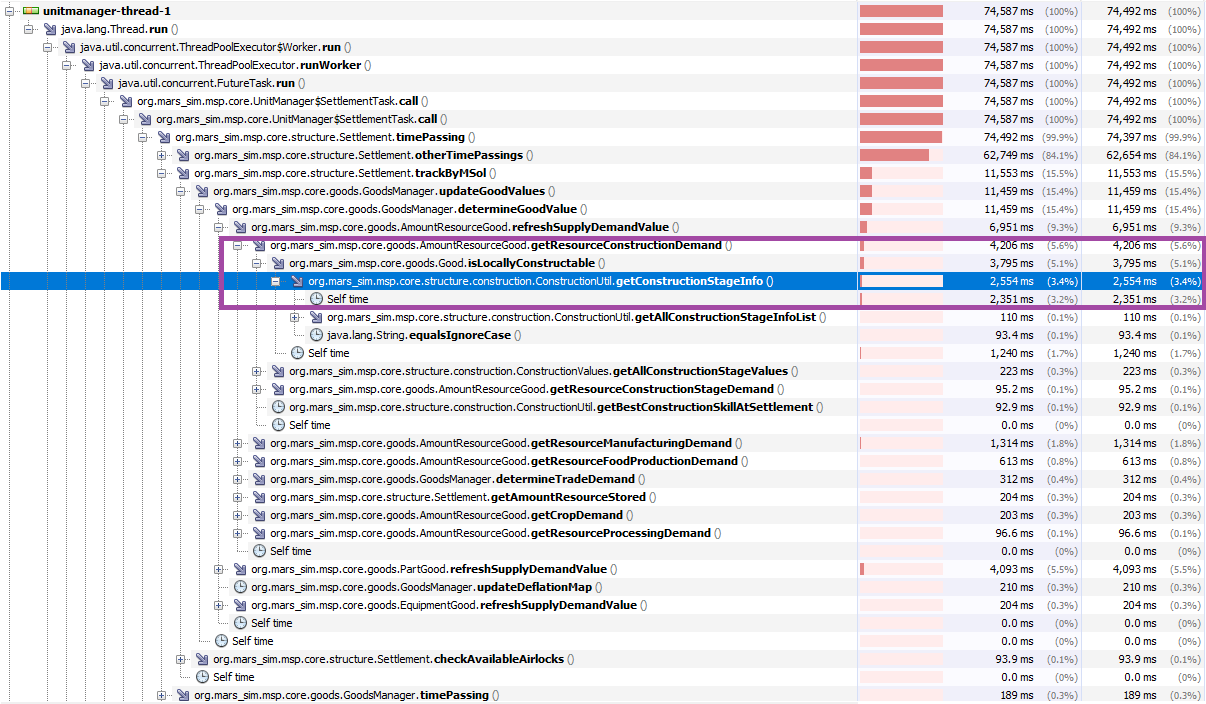Click the method icon of PartGood.refreshSupplyDemandValue
1206x704 pixels.
(240, 569)
